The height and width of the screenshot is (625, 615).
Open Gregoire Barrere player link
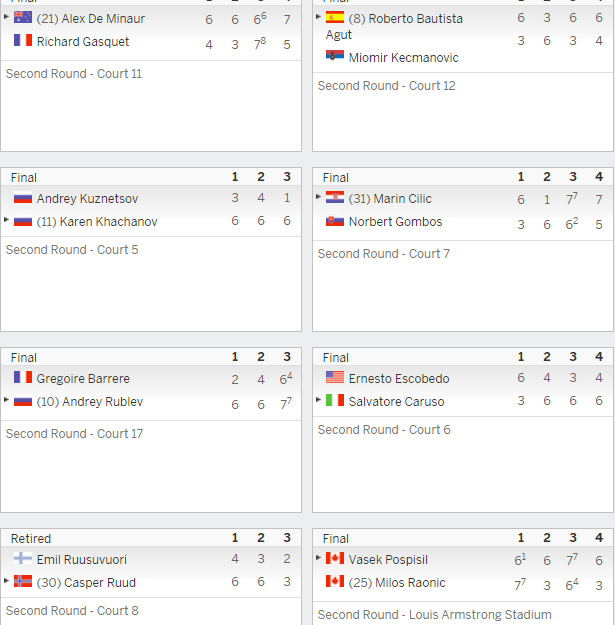tap(83, 379)
